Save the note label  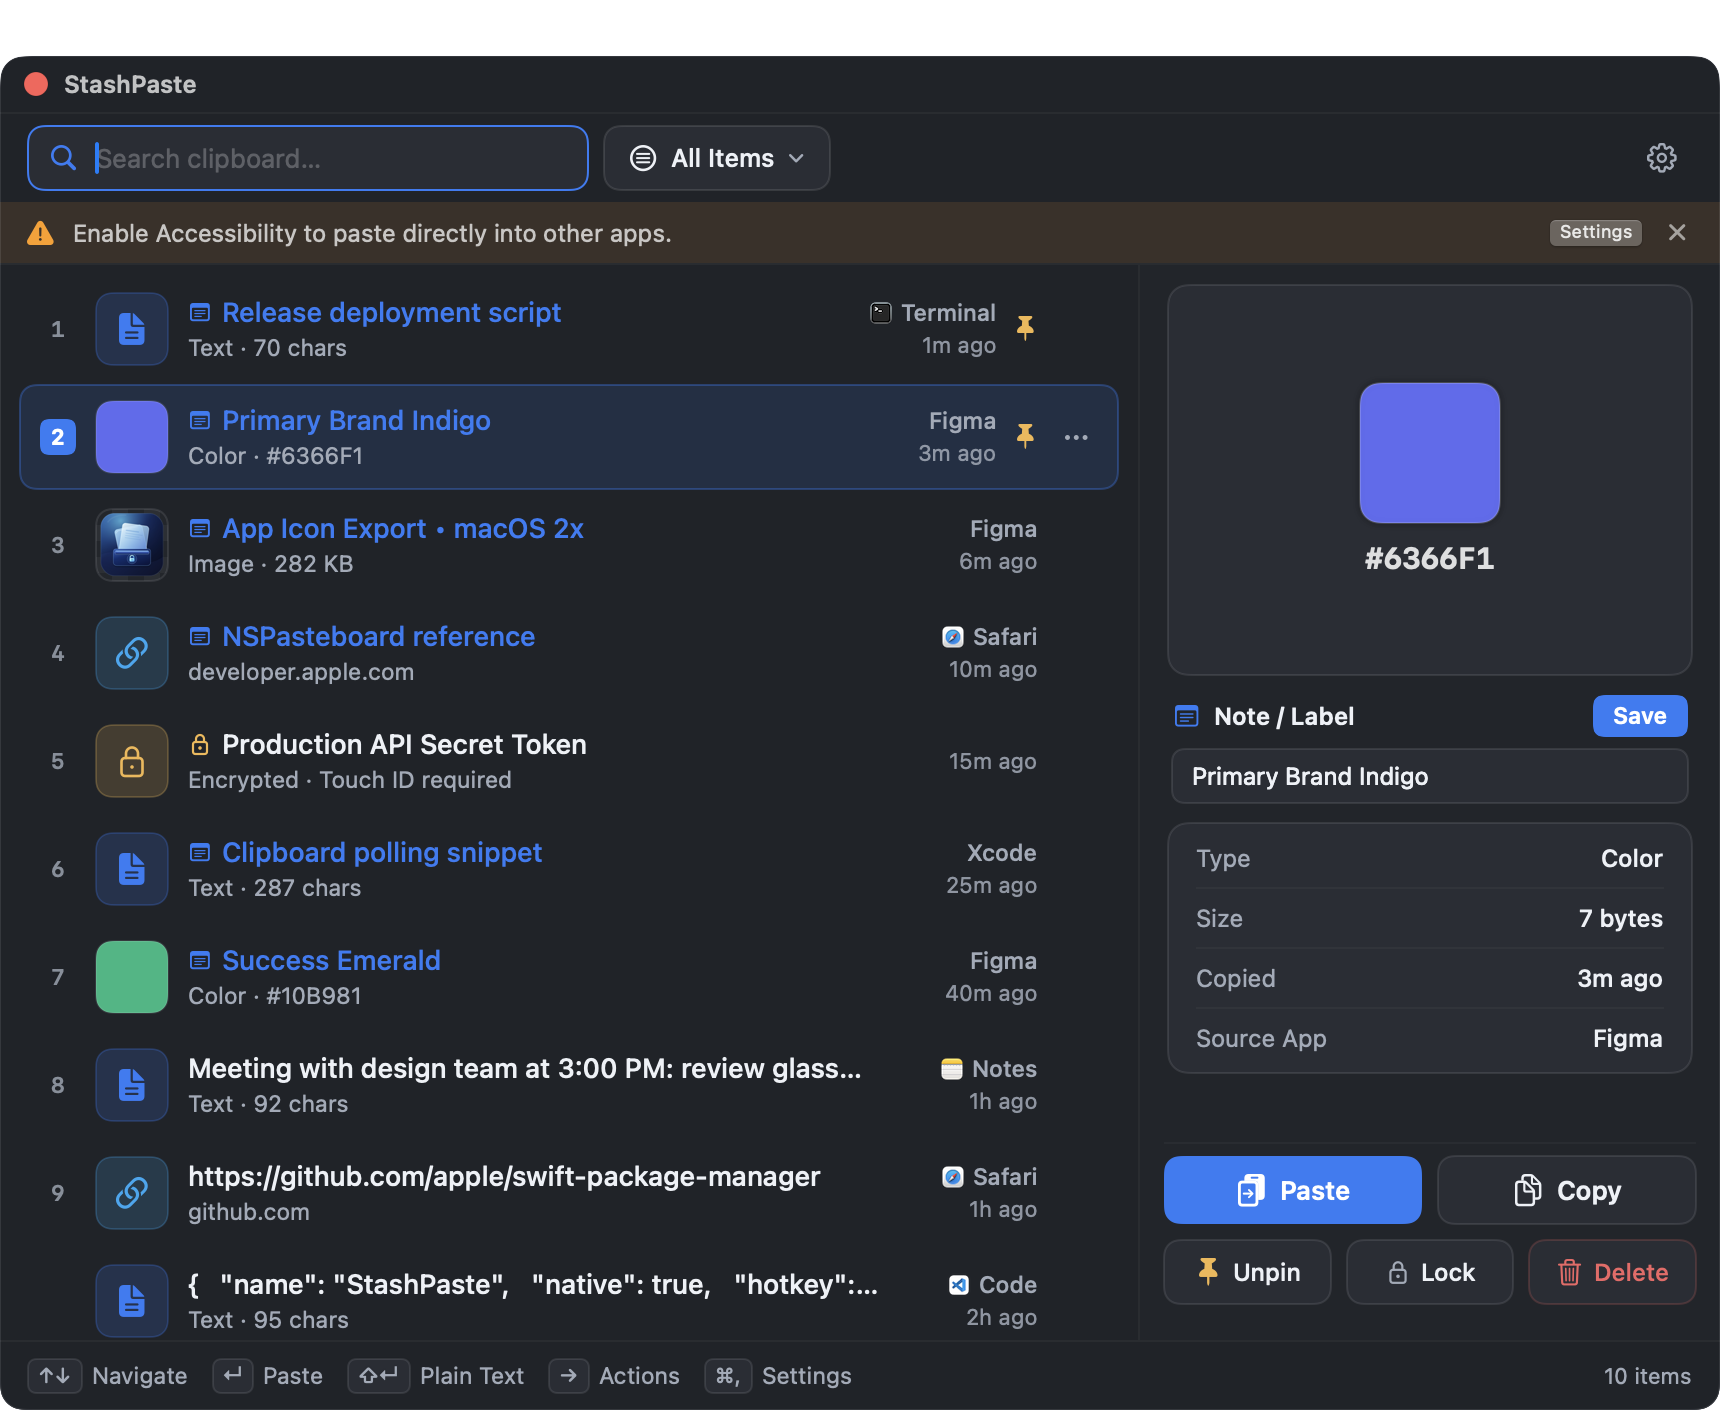1640,716
